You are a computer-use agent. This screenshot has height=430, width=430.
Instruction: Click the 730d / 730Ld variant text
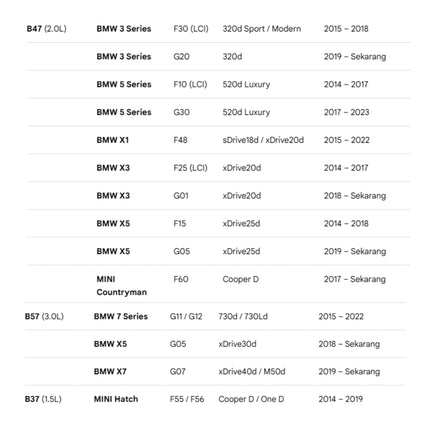click(243, 316)
